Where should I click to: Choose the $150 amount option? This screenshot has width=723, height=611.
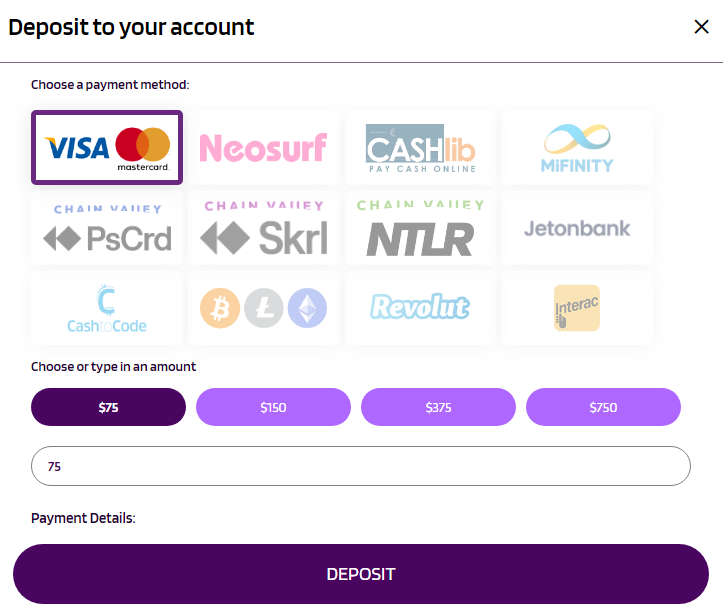(x=273, y=407)
